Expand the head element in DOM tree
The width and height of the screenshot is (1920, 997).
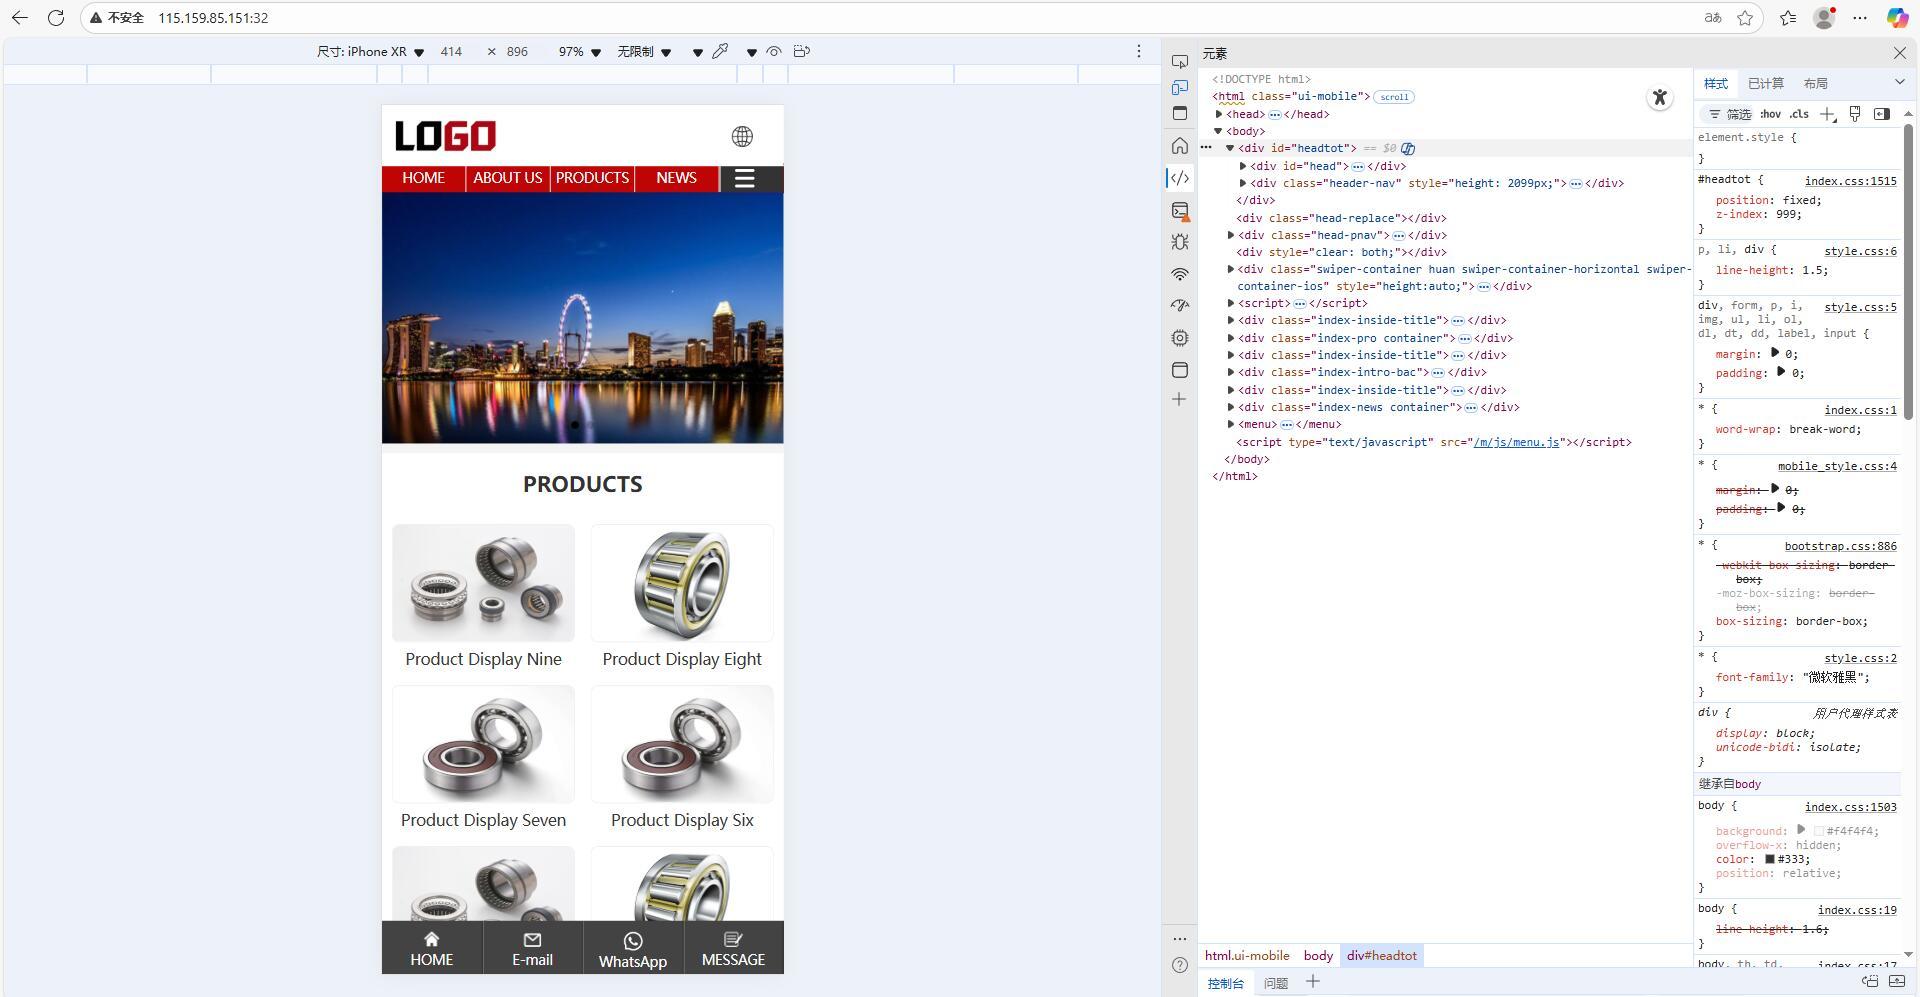click(x=1219, y=114)
